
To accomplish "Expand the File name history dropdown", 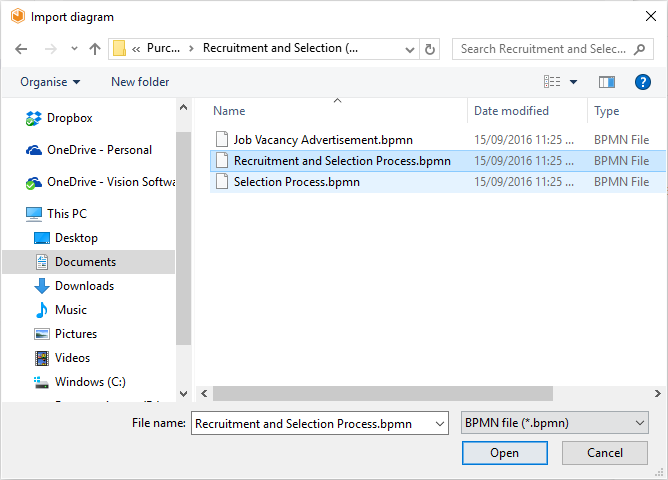I will tap(440, 424).
